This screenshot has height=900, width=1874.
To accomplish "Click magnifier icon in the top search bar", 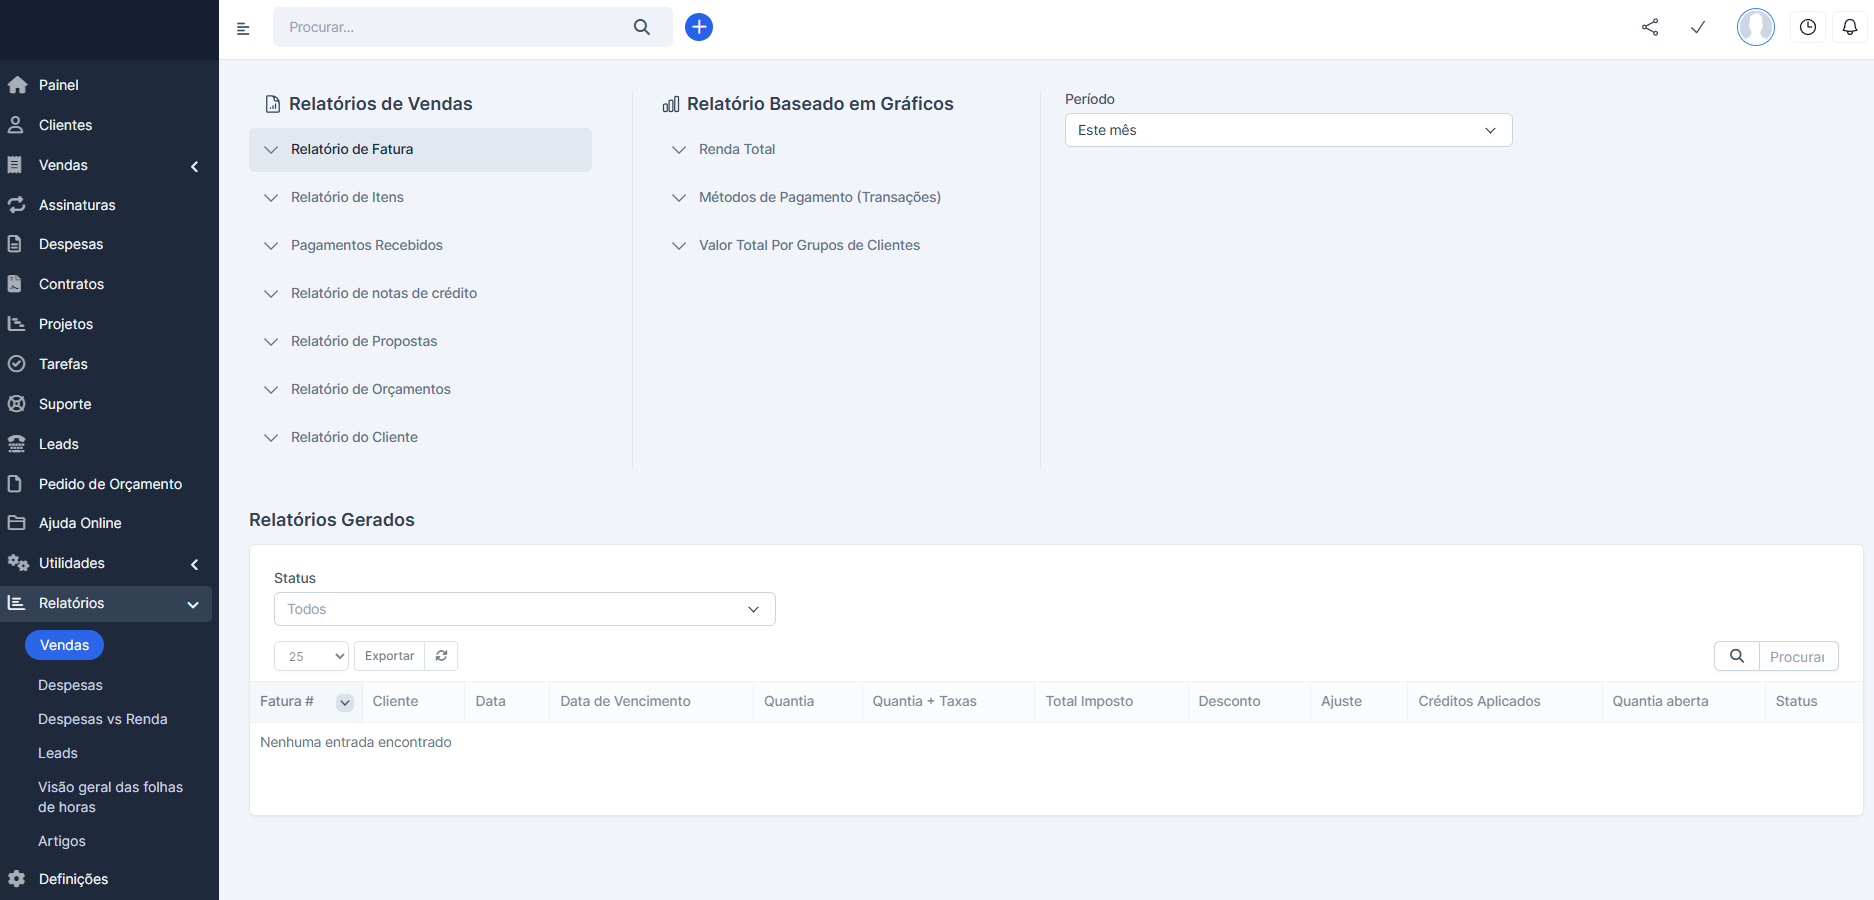I will (642, 27).
